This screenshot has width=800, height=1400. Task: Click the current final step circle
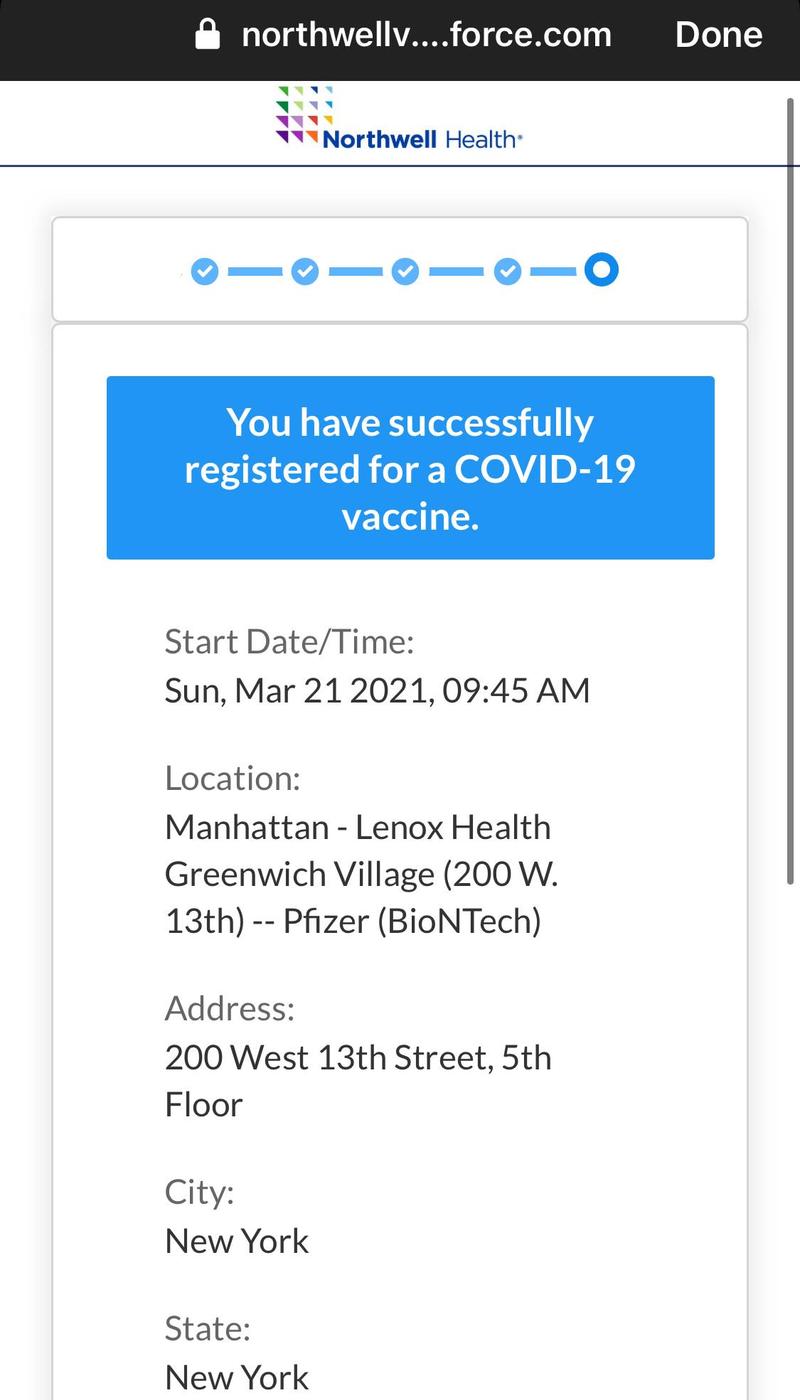(x=602, y=269)
